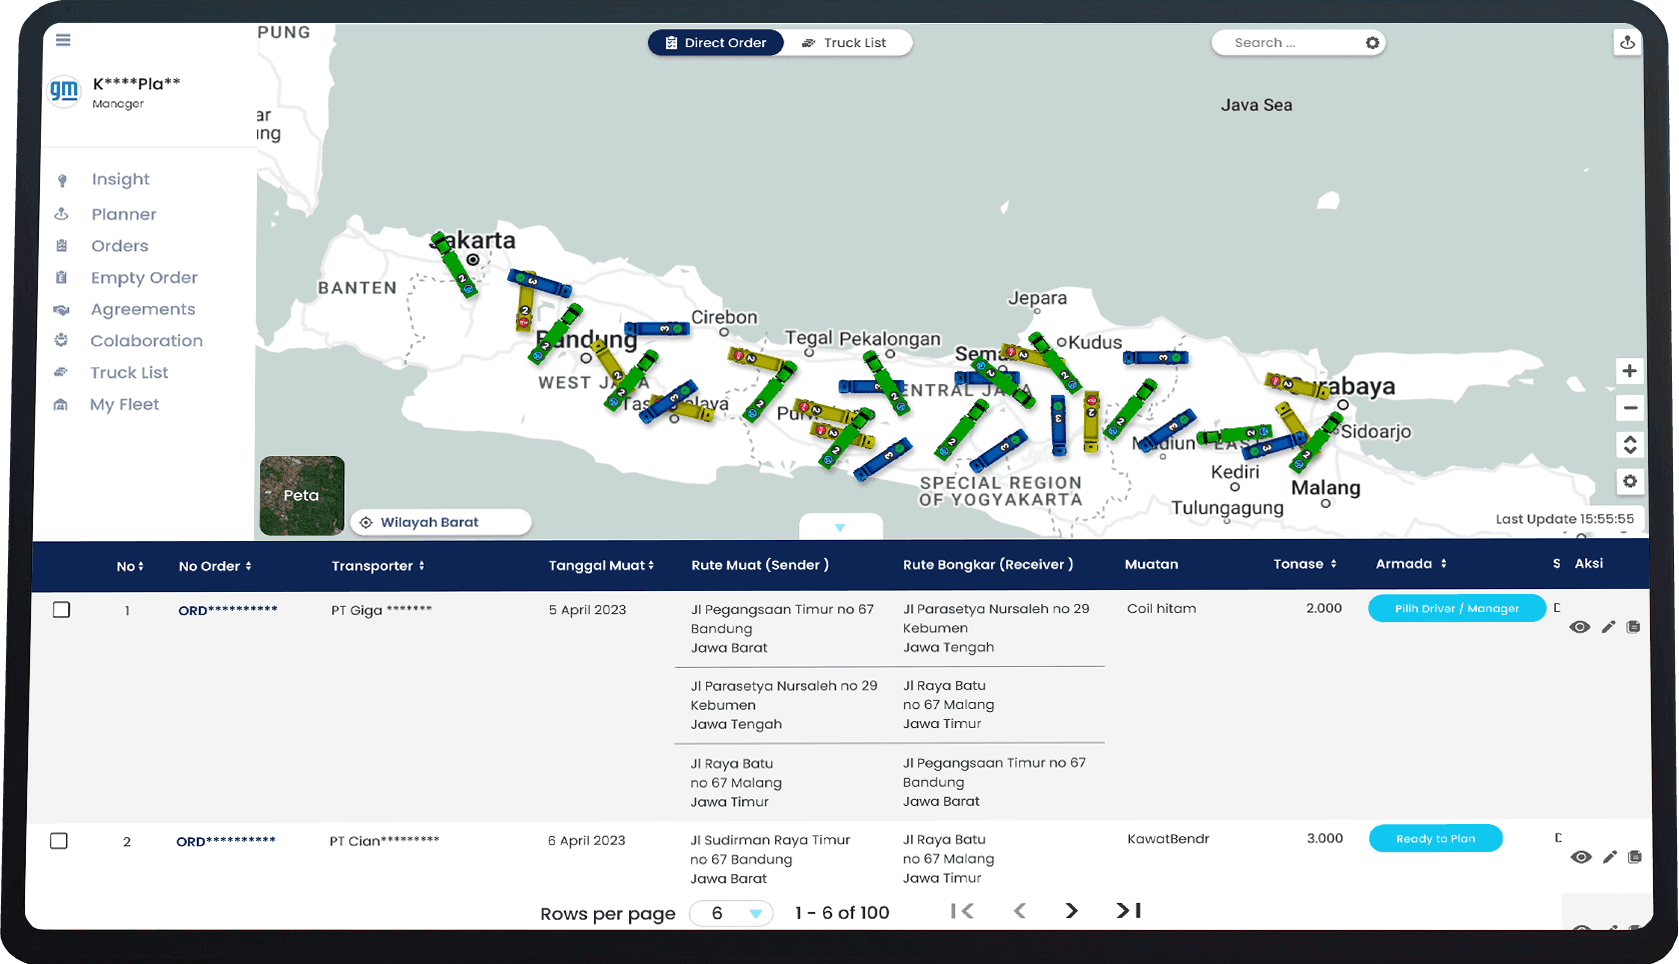Viewport: 1679px width, 964px height.
Task: Edit pencil icon for row 2
Action: tap(1609, 857)
